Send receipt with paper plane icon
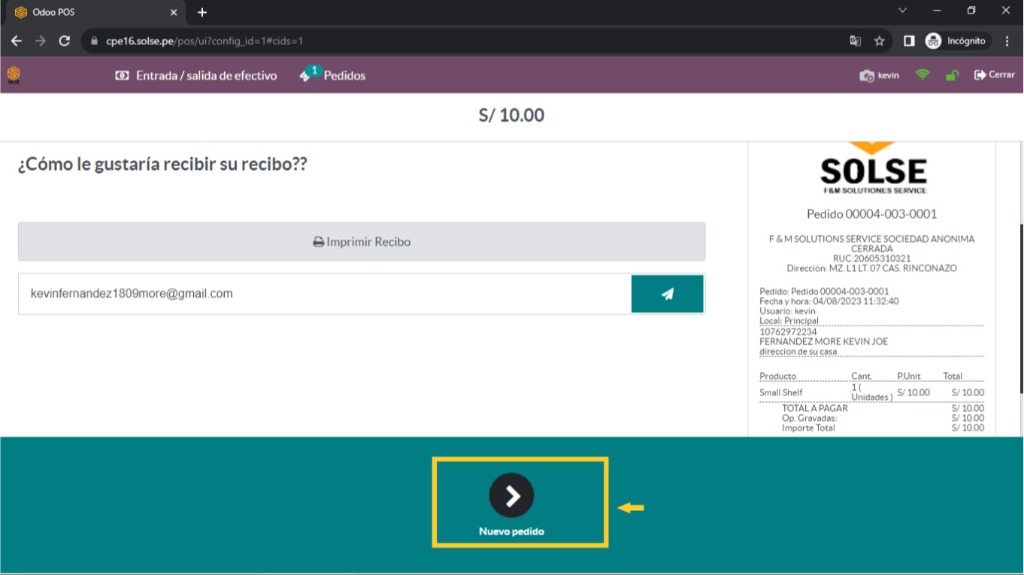Image resolution: width=1024 pixels, height=575 pixels. coord(667,294)
